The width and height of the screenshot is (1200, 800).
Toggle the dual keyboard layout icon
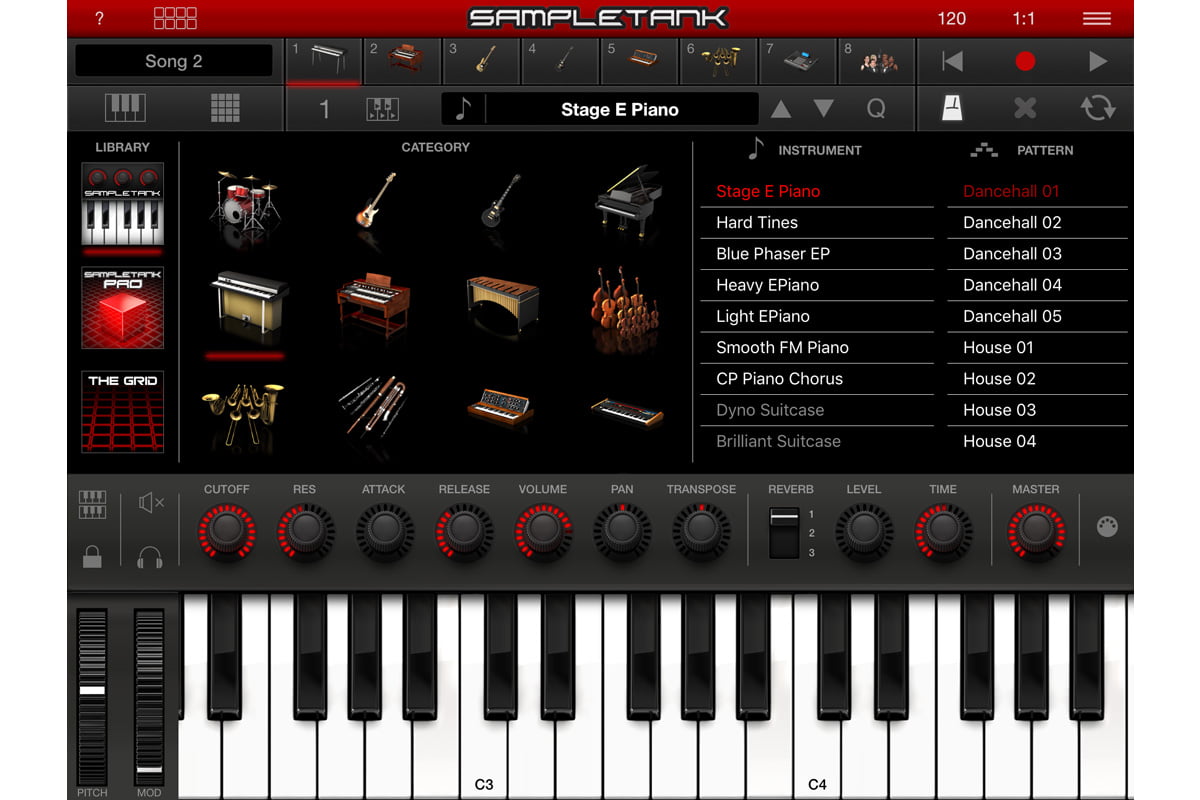pyautogui.click(x=92, y=505)
